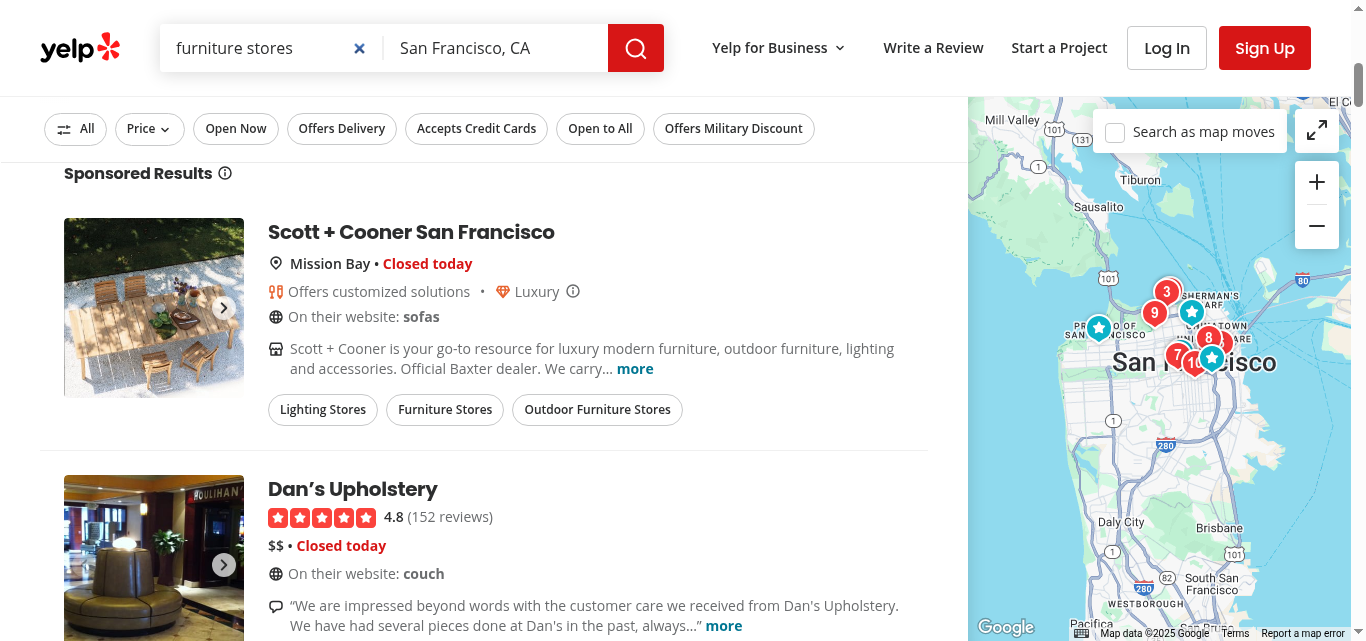
Task: Expand the map to full screen
Action: coord(1317,130)
